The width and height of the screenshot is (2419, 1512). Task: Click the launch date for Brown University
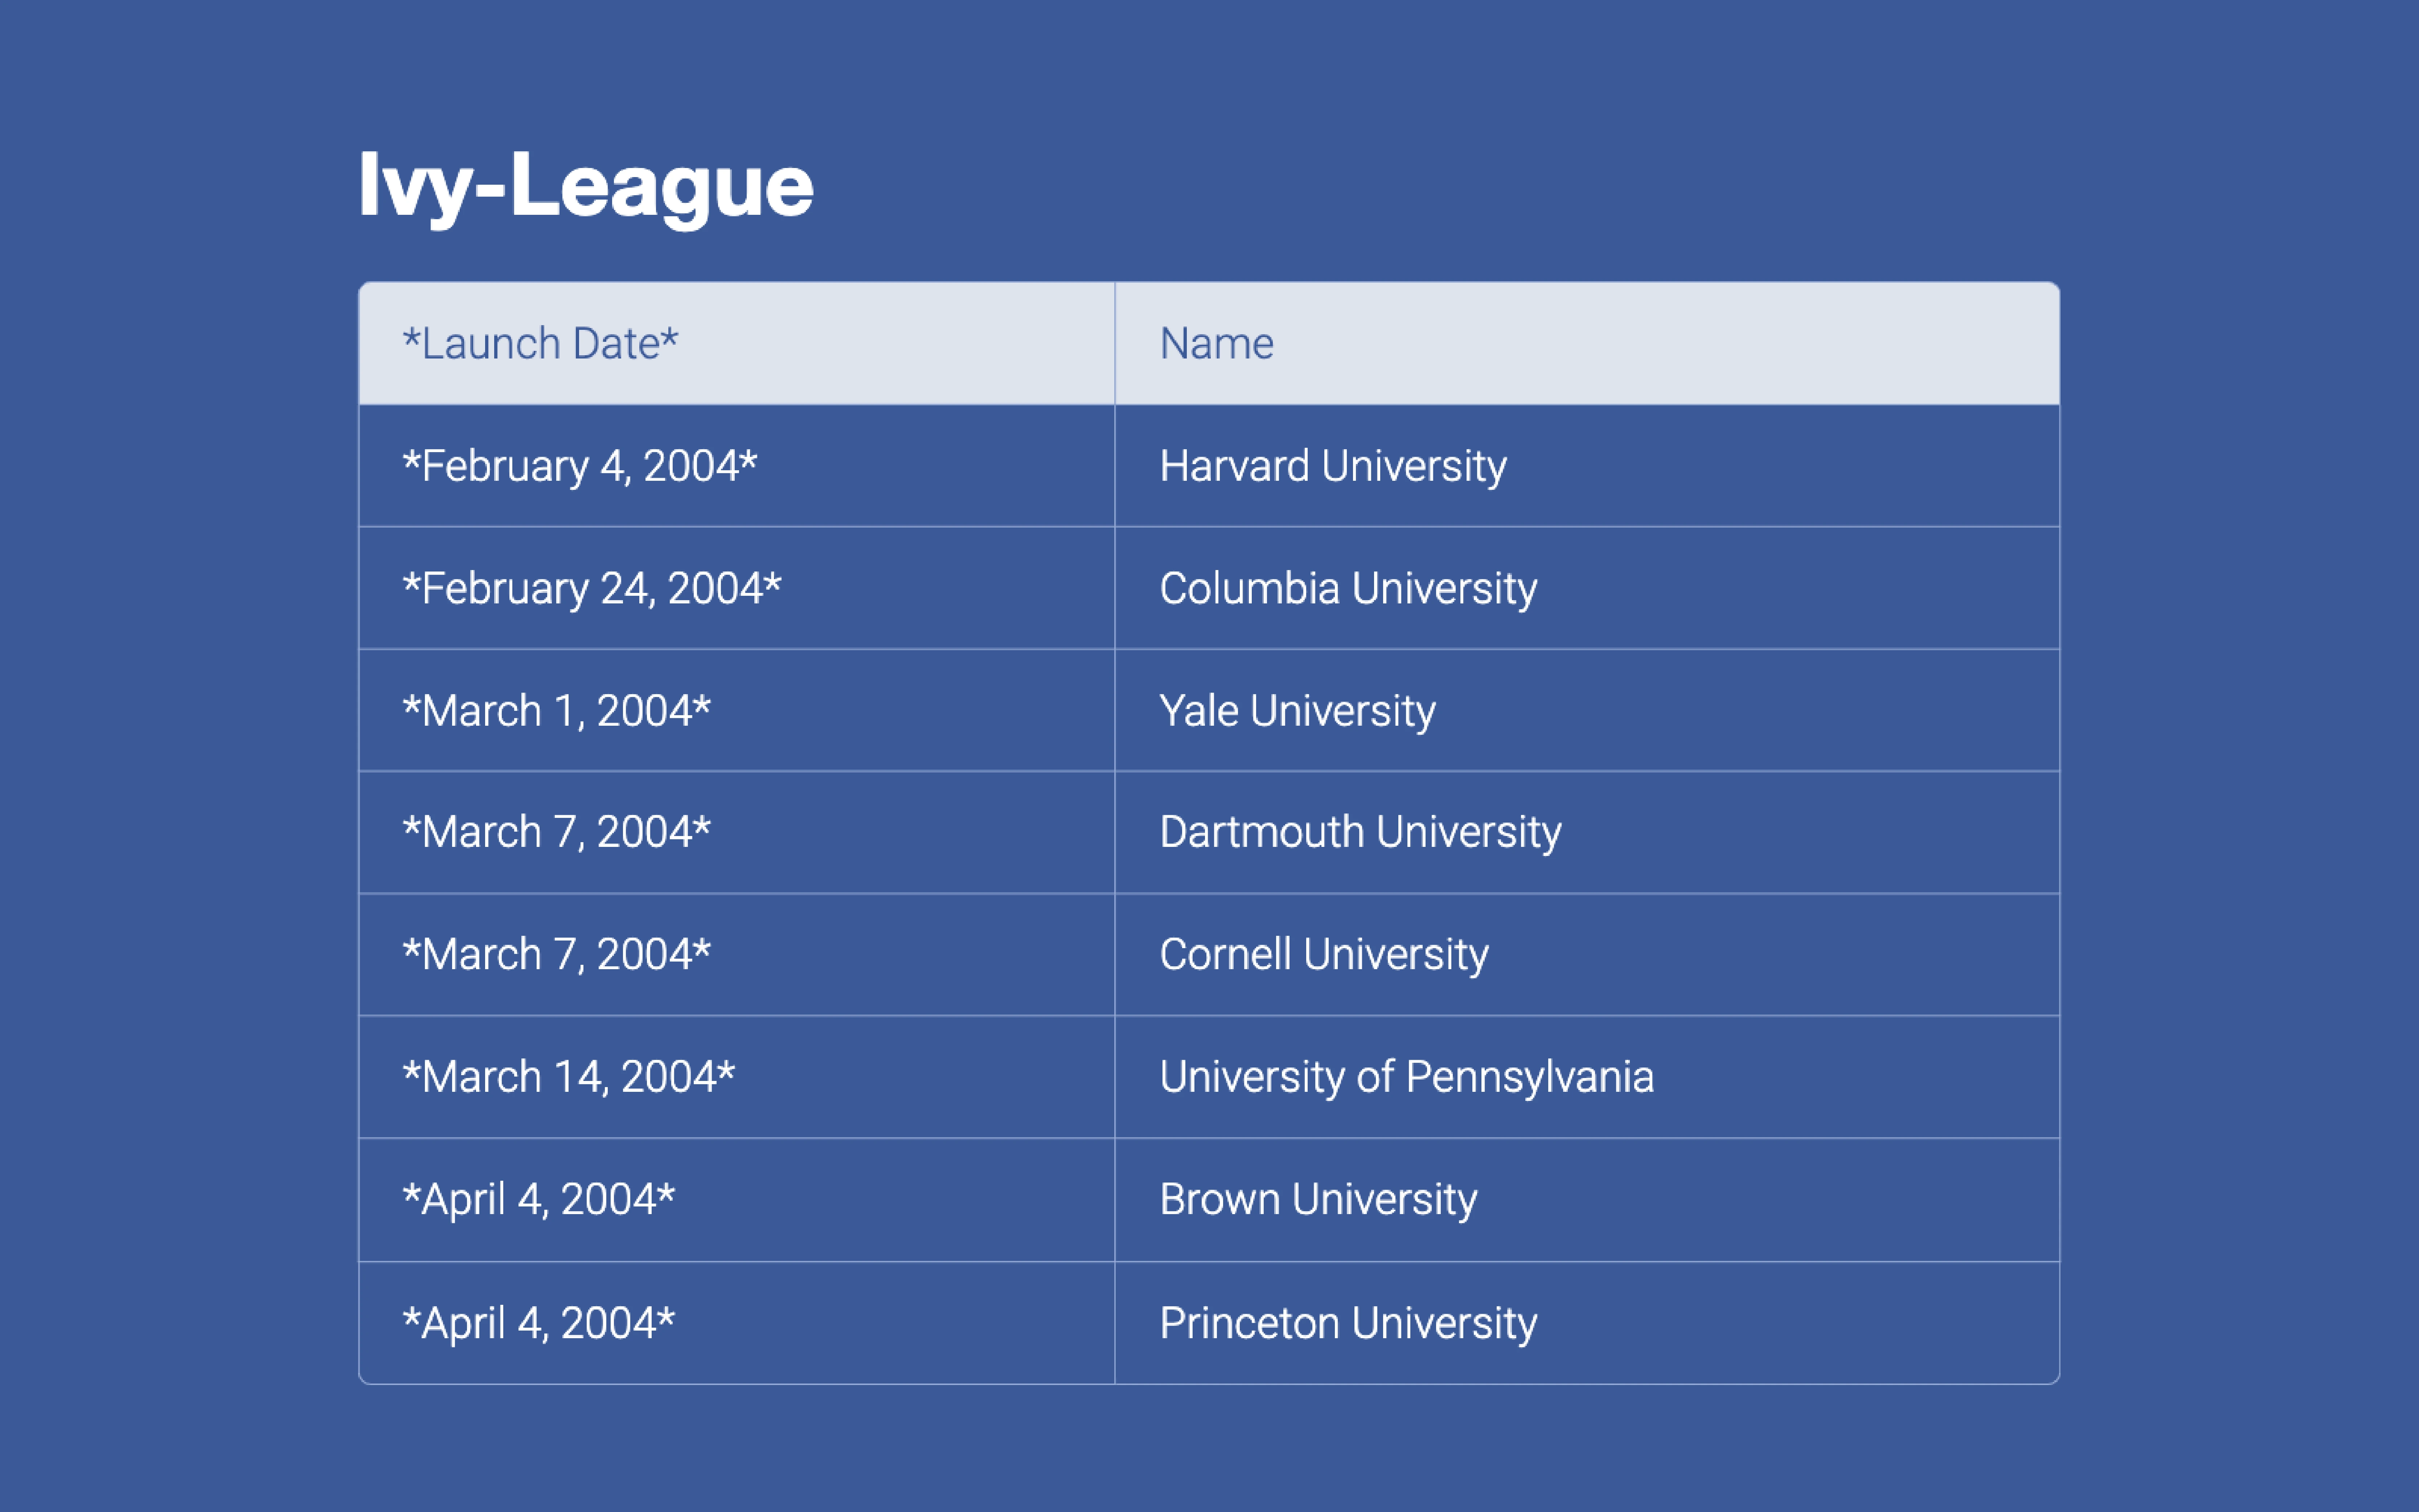pyautogui.click(x=538, y=1199)
